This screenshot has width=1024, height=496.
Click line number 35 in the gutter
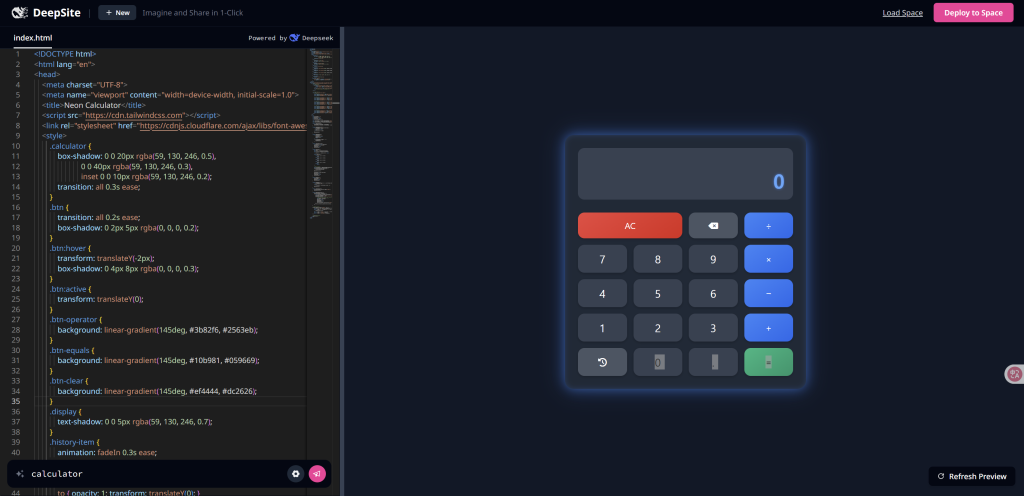coord(16,401)
